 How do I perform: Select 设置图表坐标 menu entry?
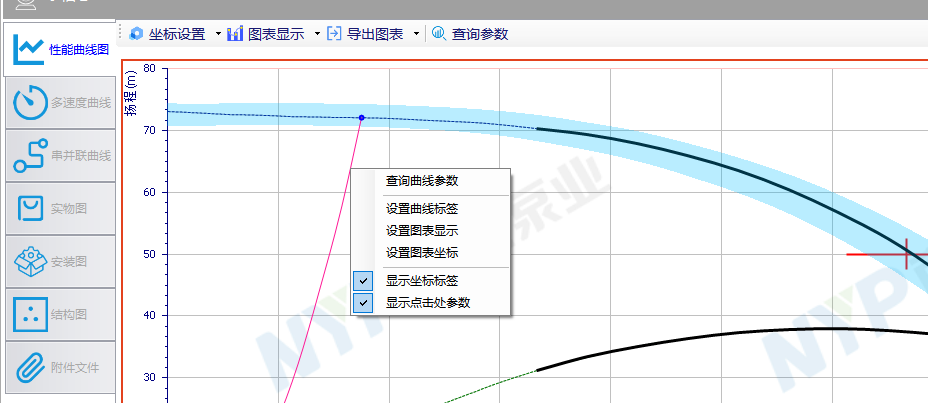point(431,253)
